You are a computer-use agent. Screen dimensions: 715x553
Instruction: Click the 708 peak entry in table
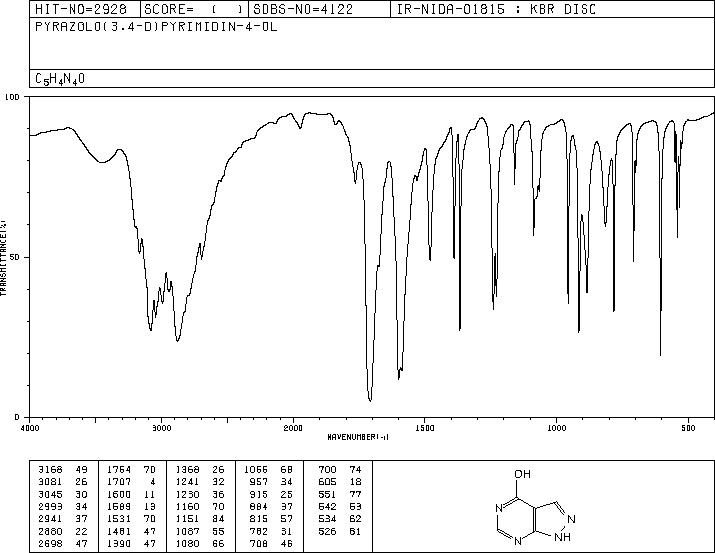pyautogui.click(x=271, y=543)
